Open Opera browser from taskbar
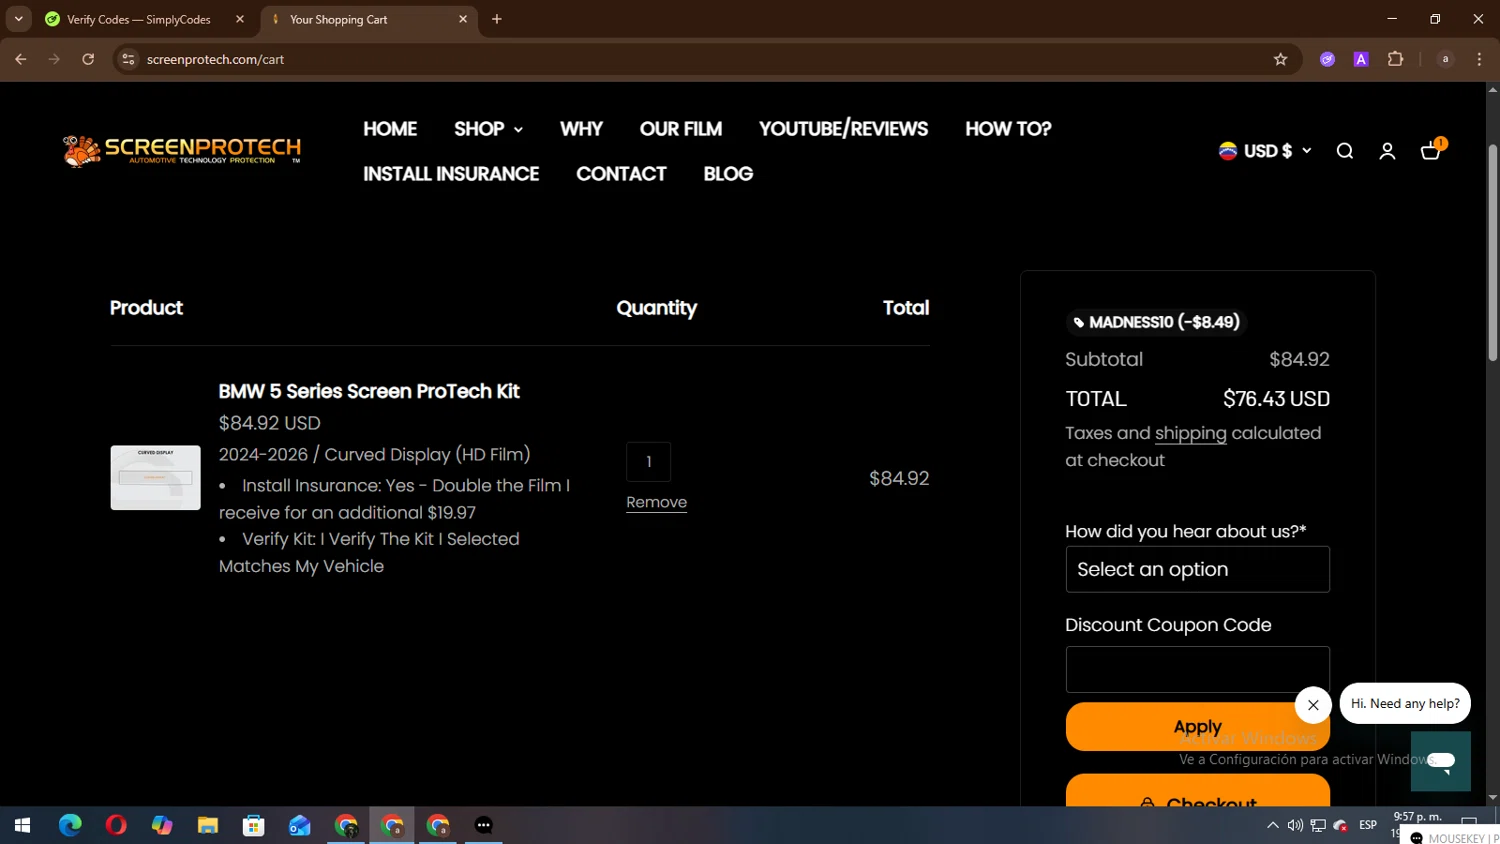This screenshot has width=1500, height=844. [x=116, y=825]
